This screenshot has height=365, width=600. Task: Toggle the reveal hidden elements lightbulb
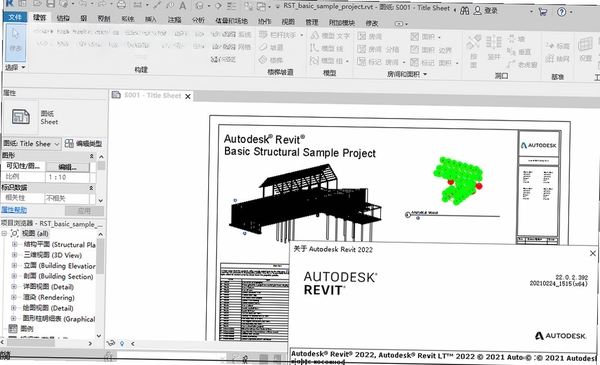122,343
